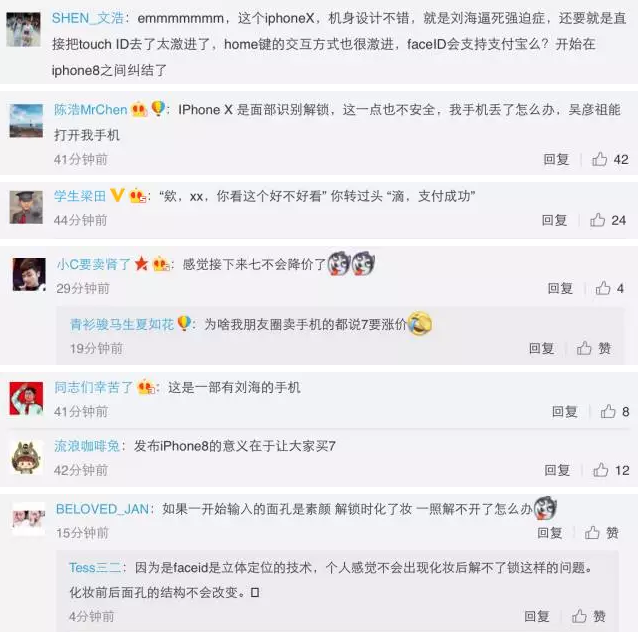Click 同志们辛苦了's red avatar image

26,398
